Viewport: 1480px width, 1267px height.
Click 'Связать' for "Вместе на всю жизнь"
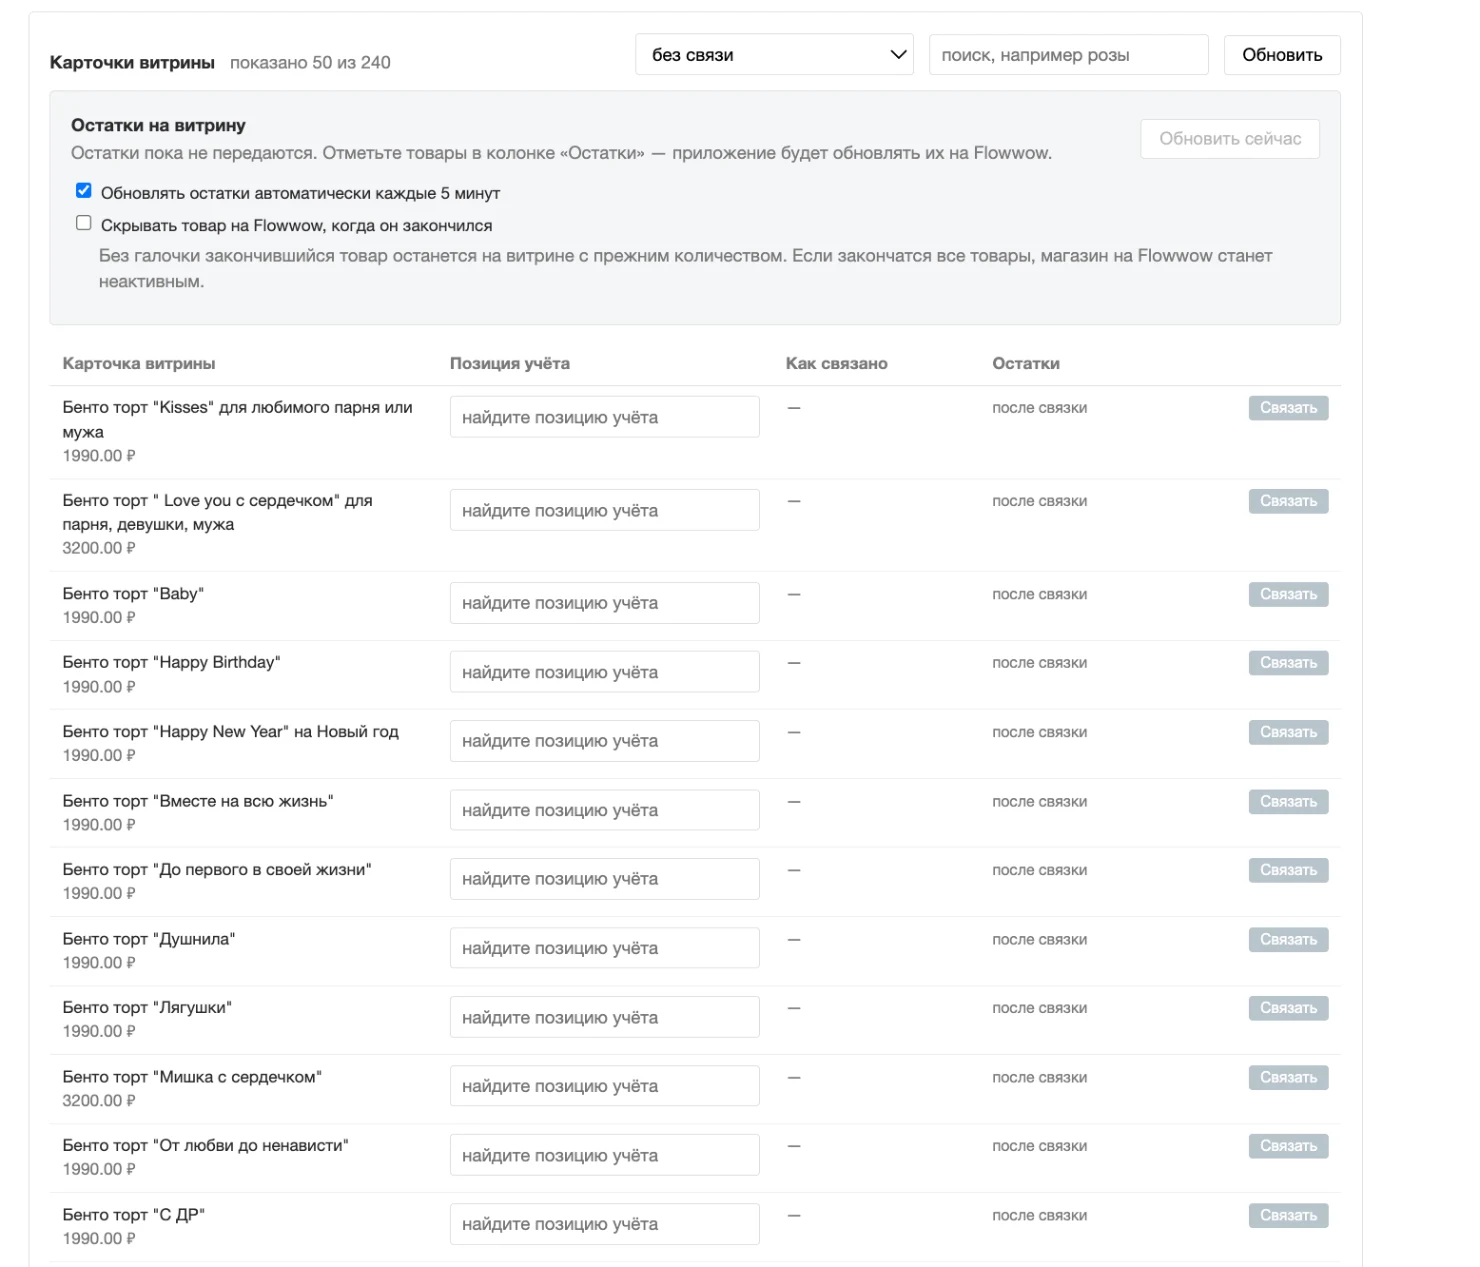[1288, 801]
